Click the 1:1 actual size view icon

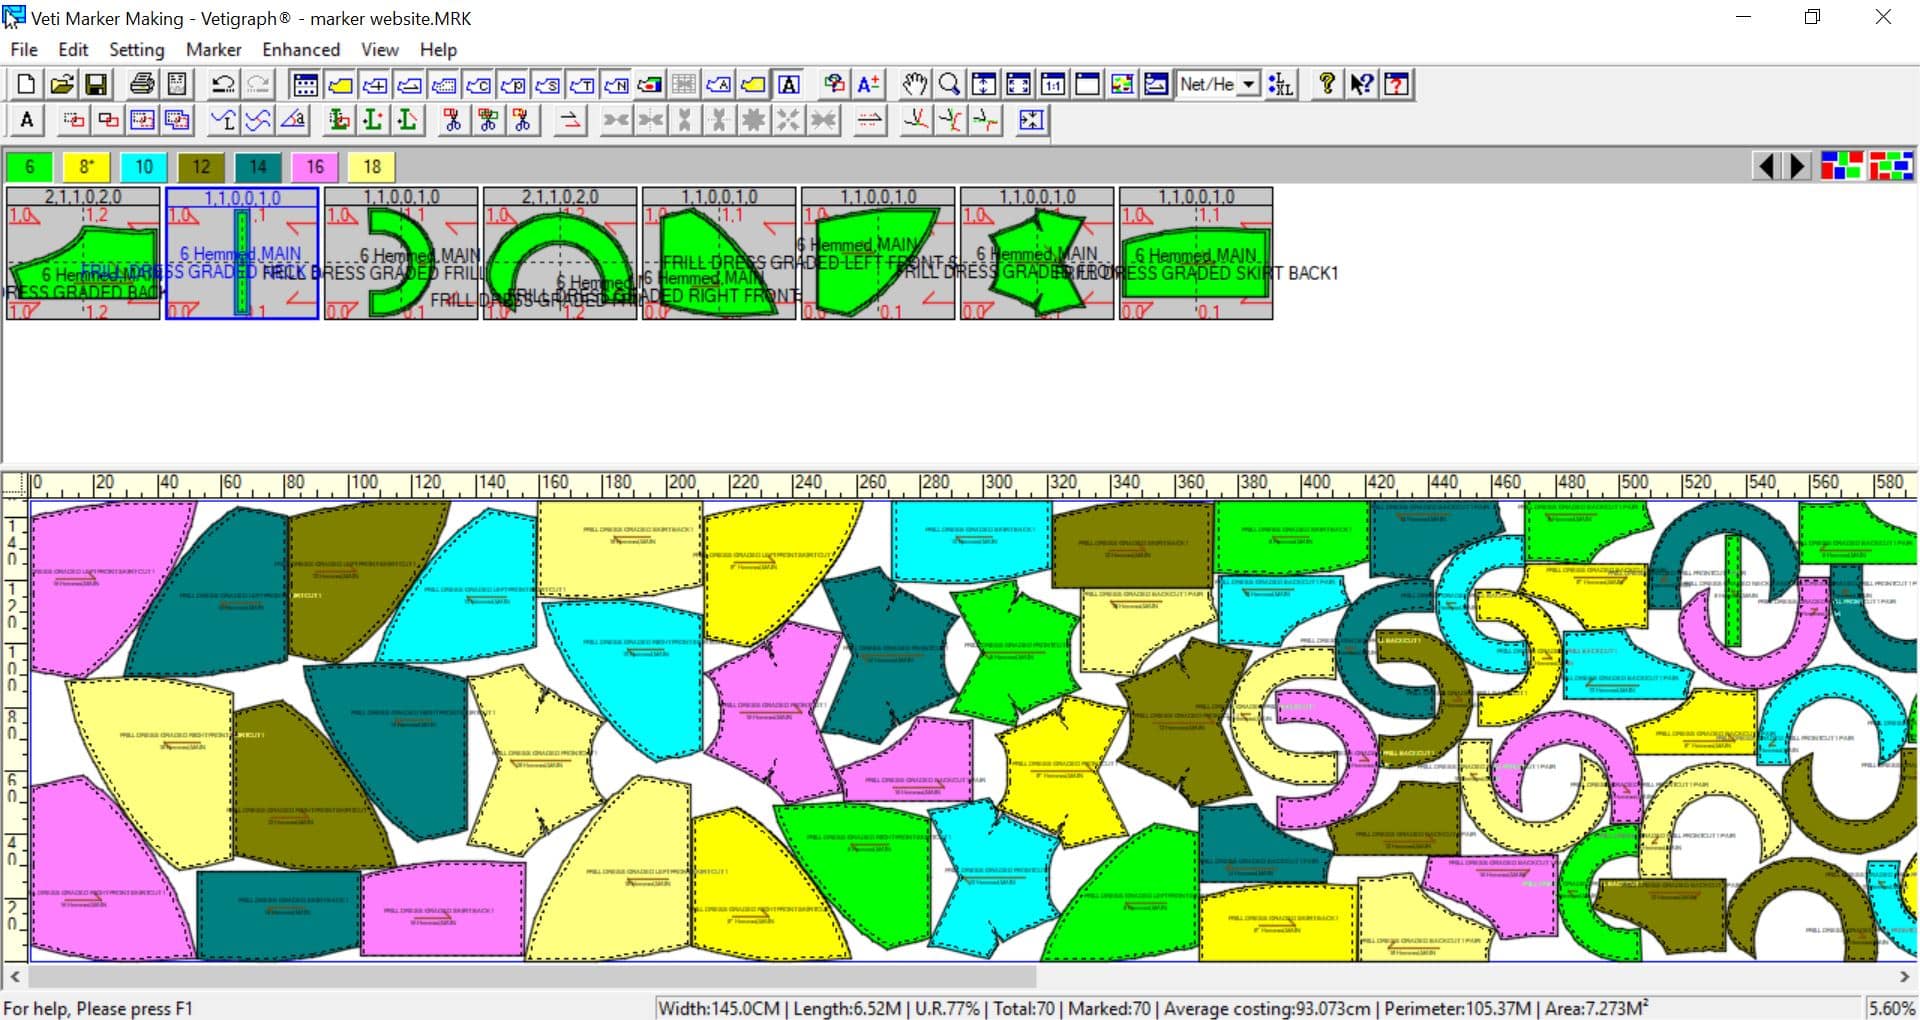[x=1053, y=85]
